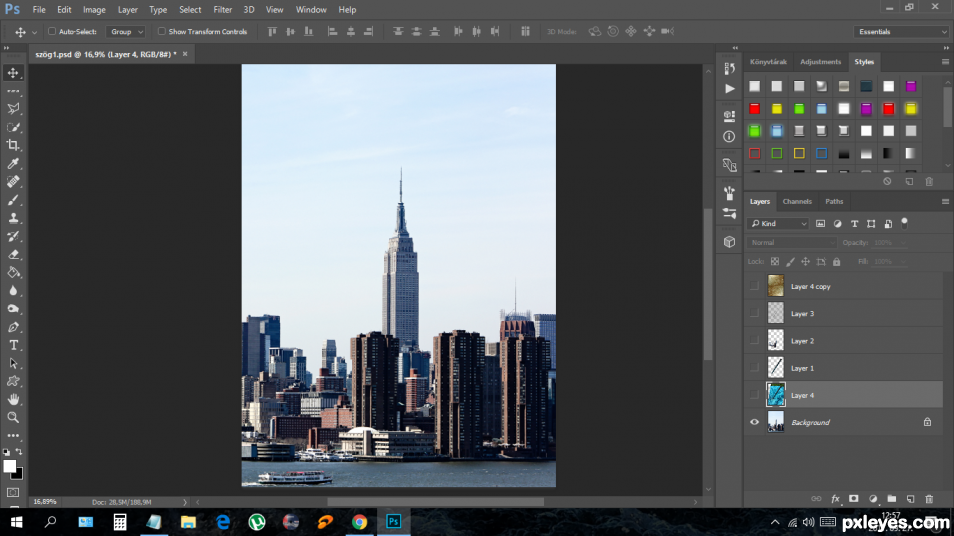The width and height of the screenshot is (954, 536).
Task: Add a layer mask
Action: click(x=854, y=499)
